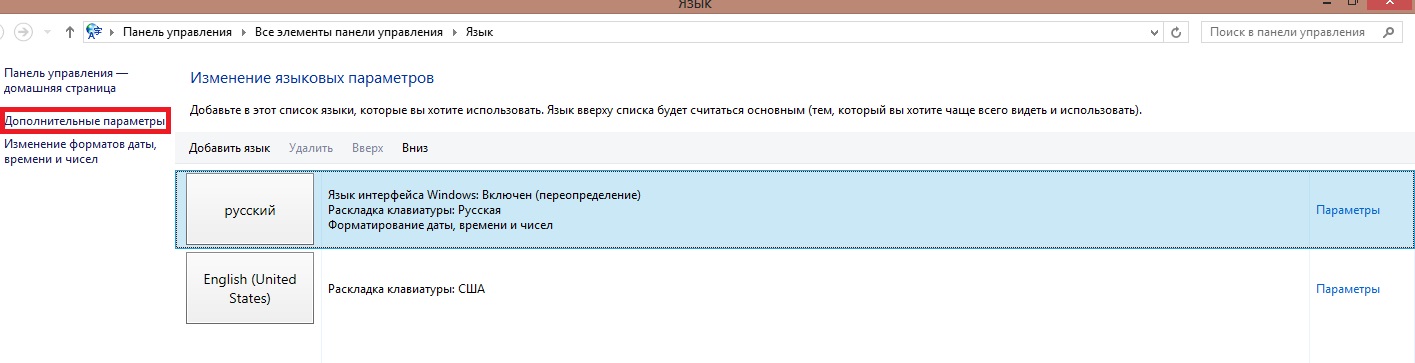Click the magnifier icon in the search box
This screenshot has width=1415, height=363.
pyautogui.click(x=1387, y=32)
